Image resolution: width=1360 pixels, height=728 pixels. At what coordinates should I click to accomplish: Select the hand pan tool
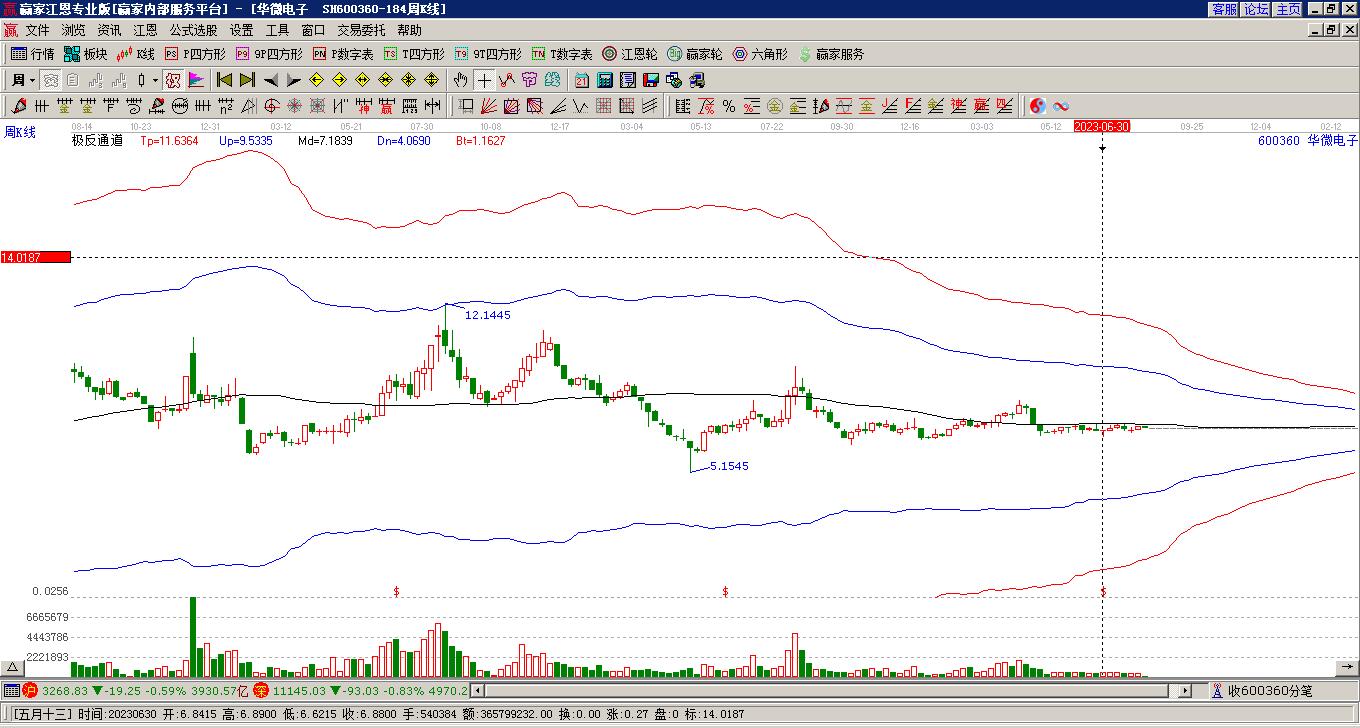(x=460, y=80)
